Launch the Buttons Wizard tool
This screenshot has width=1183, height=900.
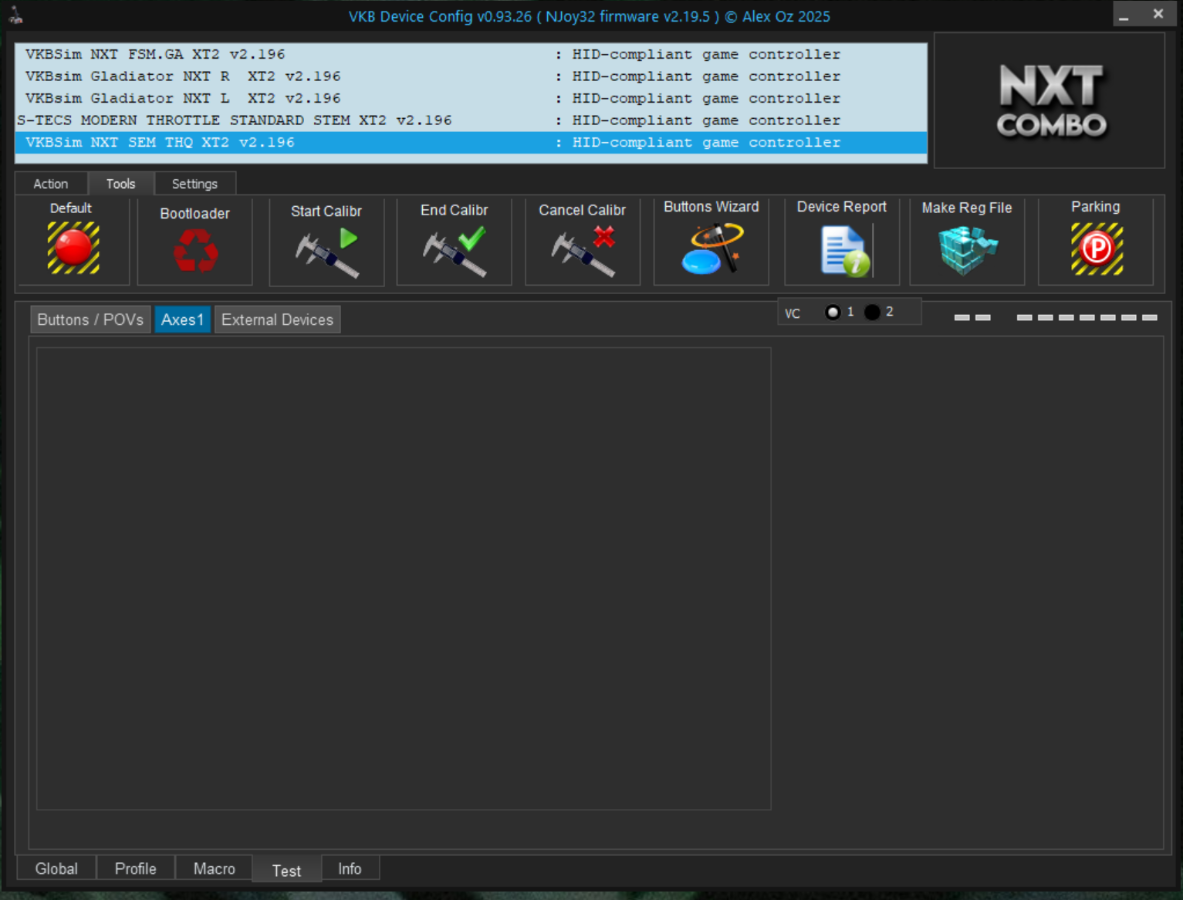point(711,249)
